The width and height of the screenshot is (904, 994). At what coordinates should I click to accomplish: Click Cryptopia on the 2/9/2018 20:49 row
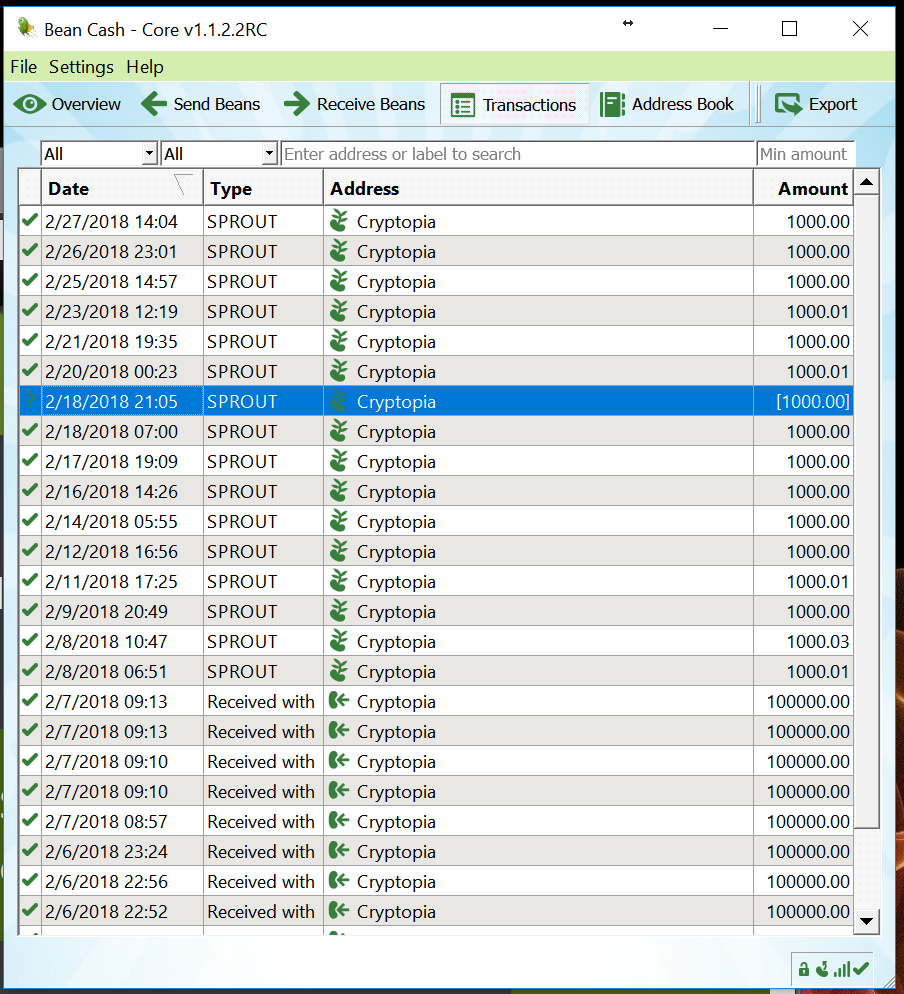[x=396, y=612]
